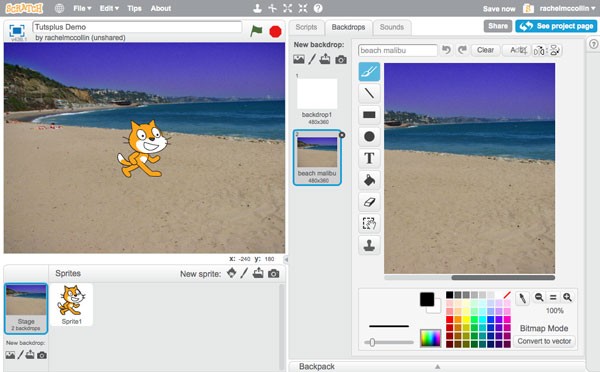600x372 pixels.
Task: Choose the Ellipse drawing tool
Action: pyautogui.click(x=369, y=137)
